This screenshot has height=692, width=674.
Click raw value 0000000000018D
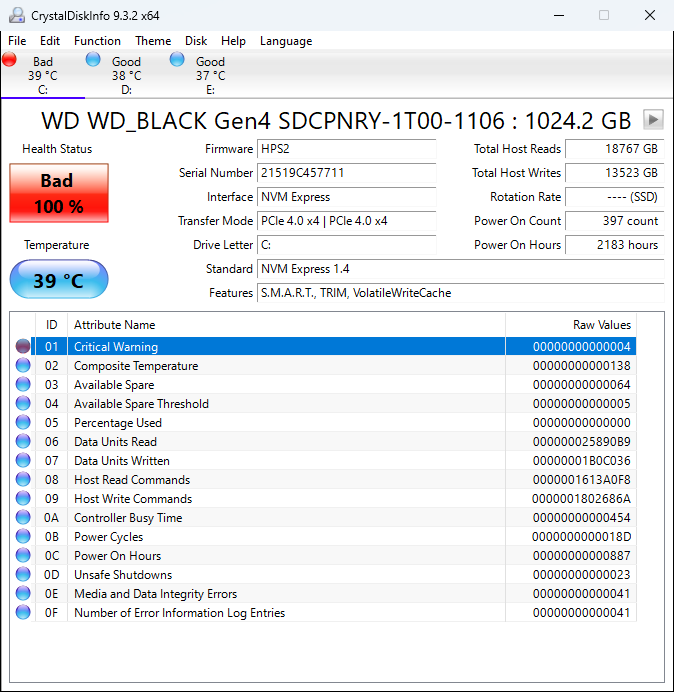click(x=581, y=536)
